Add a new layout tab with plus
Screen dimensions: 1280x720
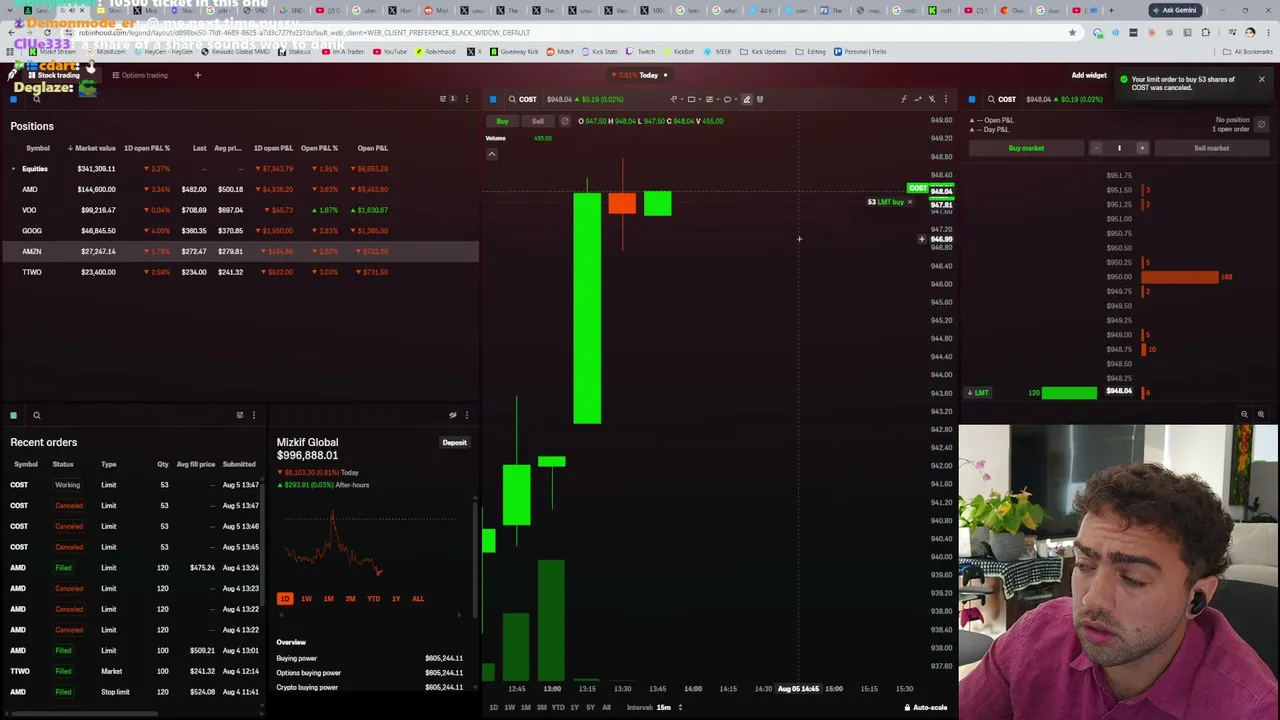(197, 75)
